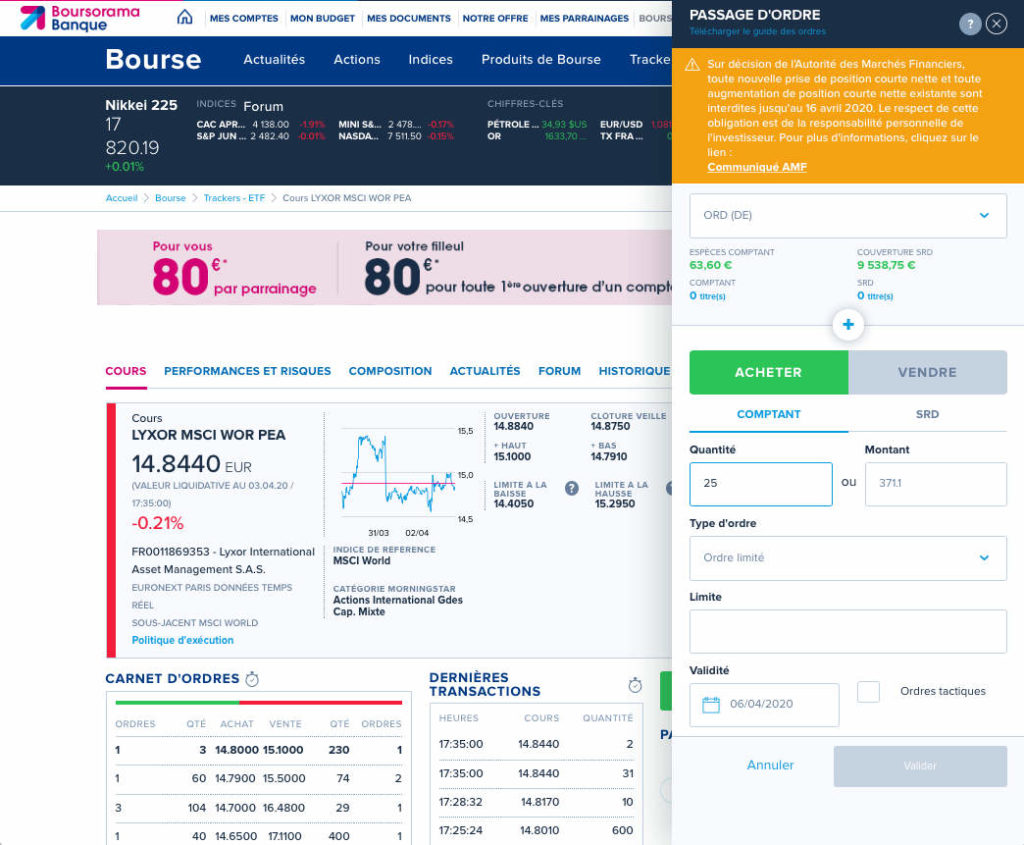Open the Type d'ordre dropdown
1024x845 pixels.
[848, 558]
